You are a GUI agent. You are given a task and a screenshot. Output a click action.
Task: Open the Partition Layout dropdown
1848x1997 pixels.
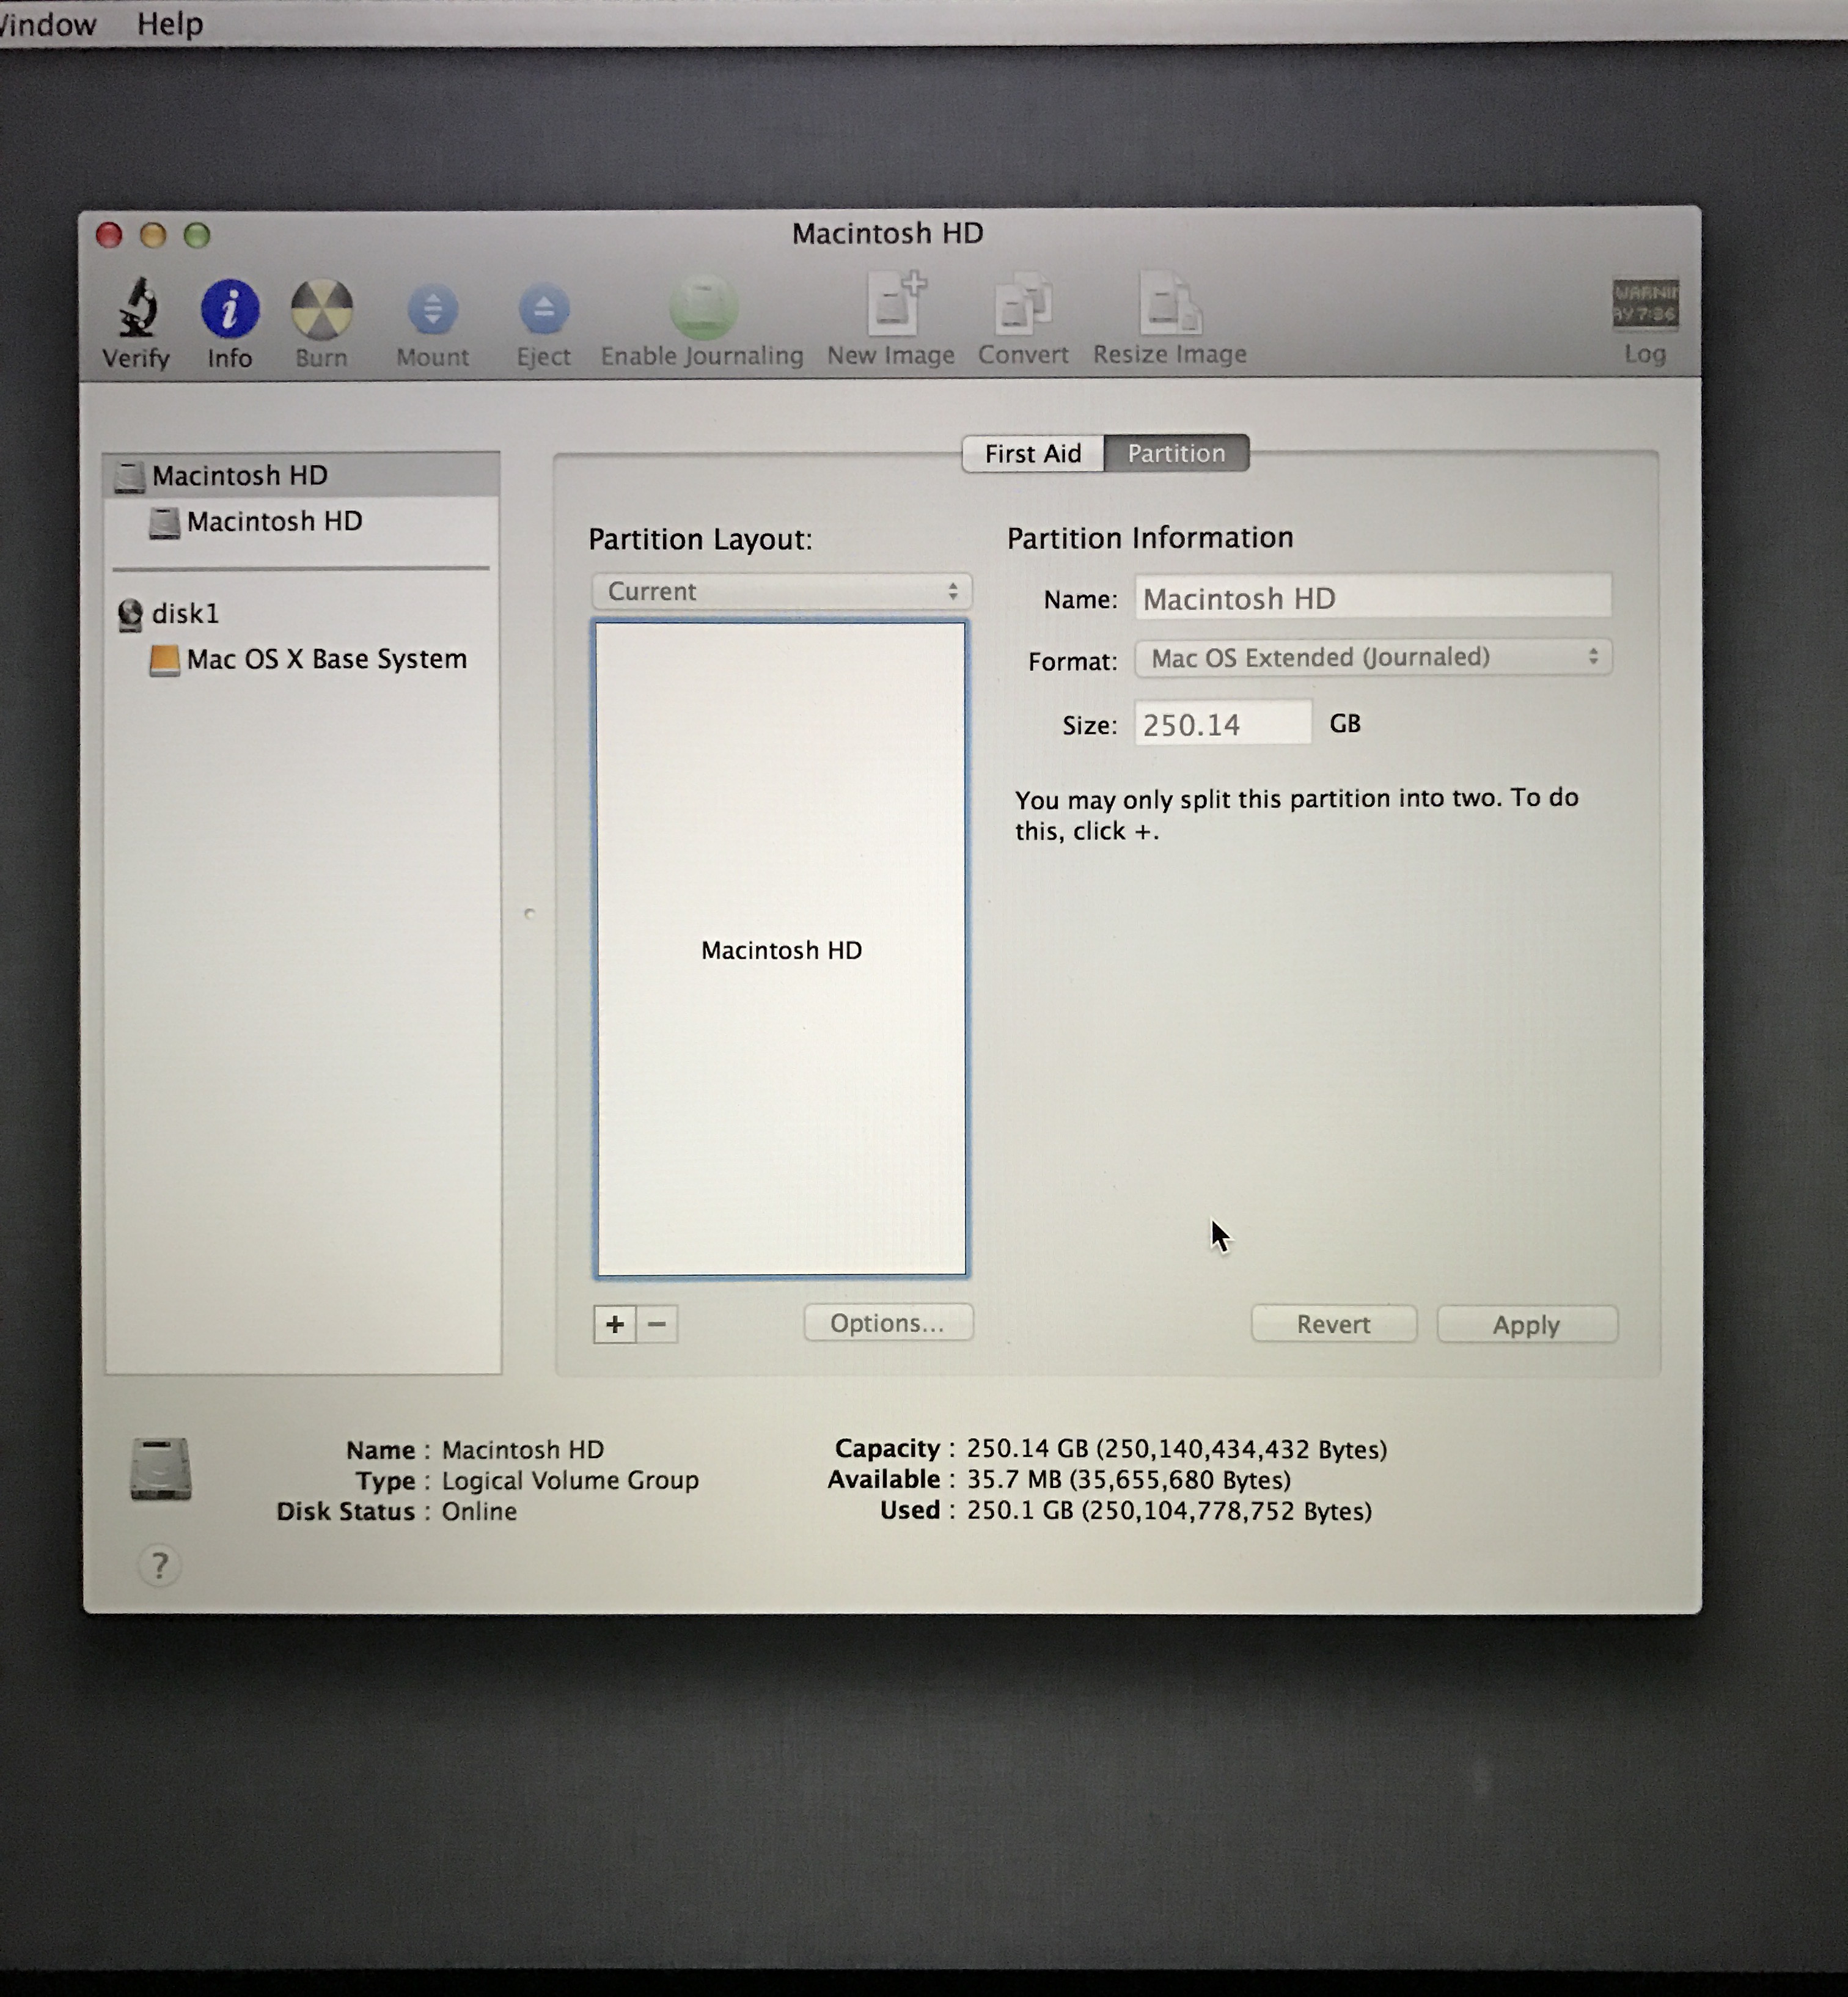pyautogui.click(x=781, y=591)
